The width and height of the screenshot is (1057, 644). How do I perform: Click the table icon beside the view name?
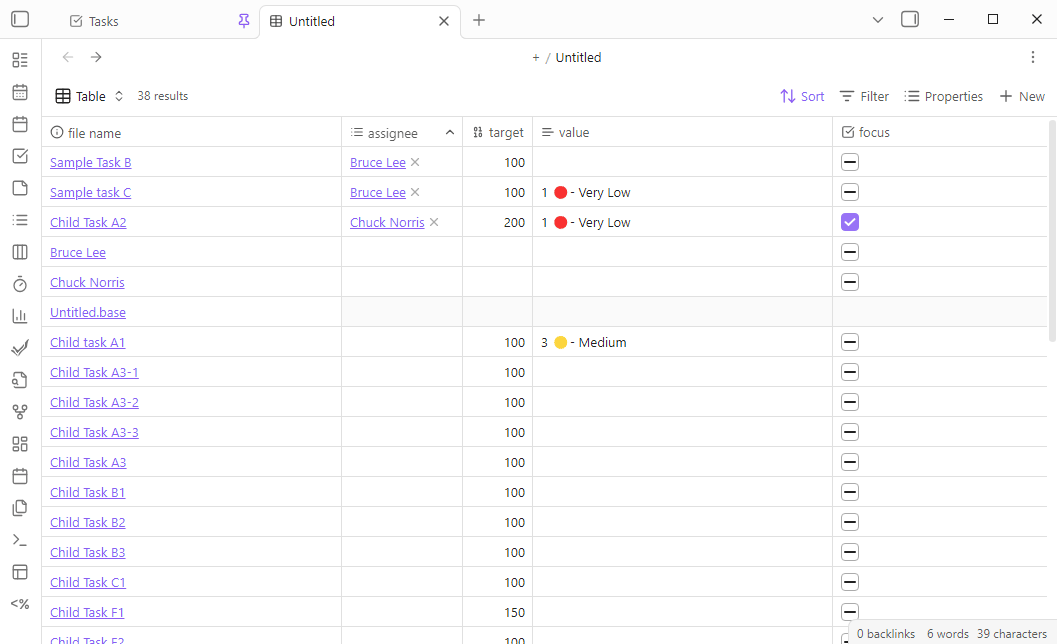click(62, 95)
